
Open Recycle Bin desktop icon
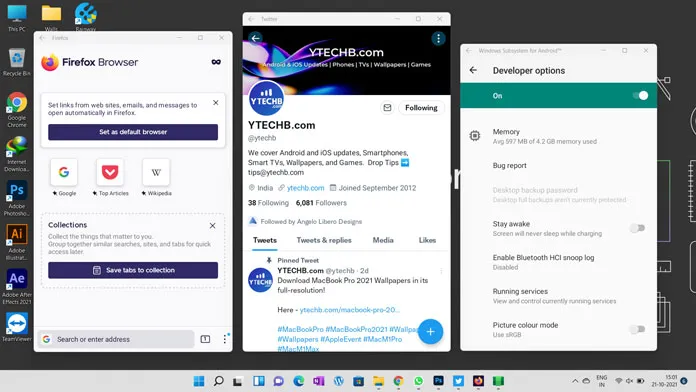click(17, 62)
